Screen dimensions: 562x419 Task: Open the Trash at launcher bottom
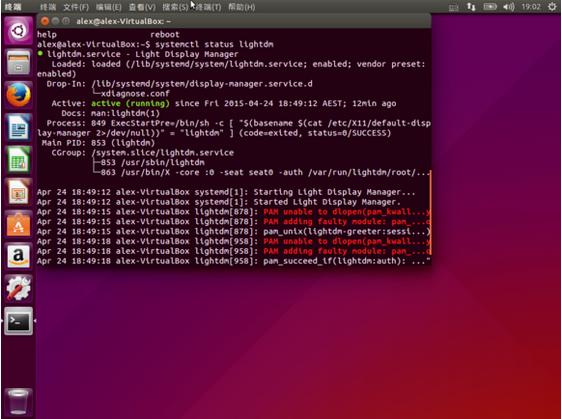(18, 401)
